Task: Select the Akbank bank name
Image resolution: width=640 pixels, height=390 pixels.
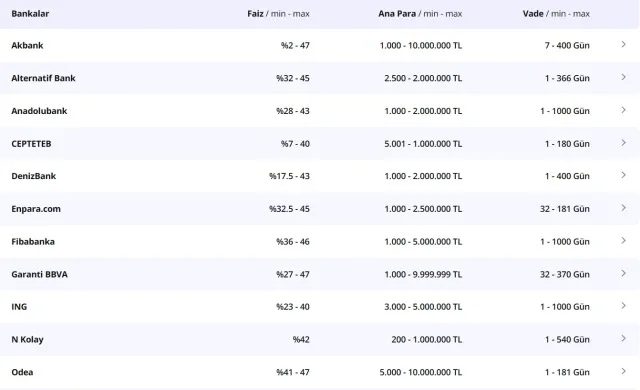Action: tap(27, 45)
